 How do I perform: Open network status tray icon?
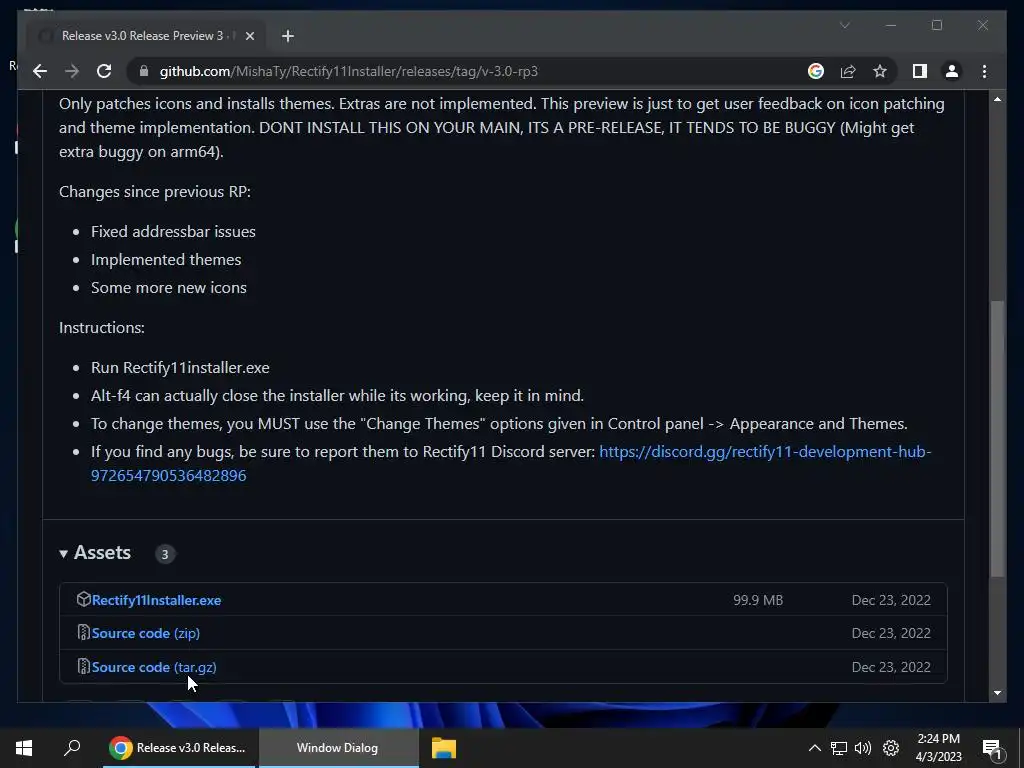(839, 748)
